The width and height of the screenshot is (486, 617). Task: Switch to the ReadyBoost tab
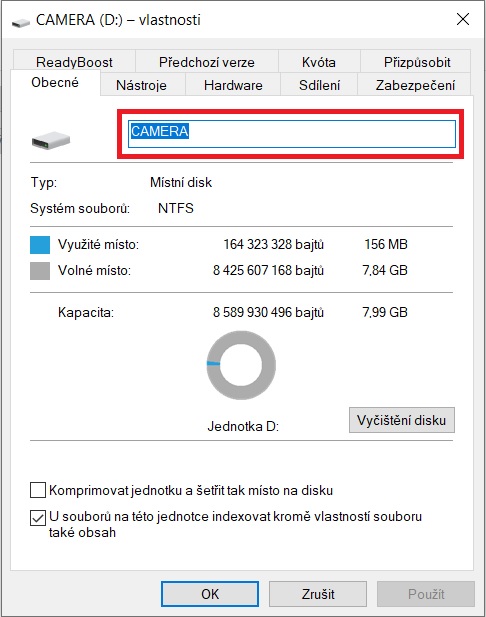click(74, 62)
